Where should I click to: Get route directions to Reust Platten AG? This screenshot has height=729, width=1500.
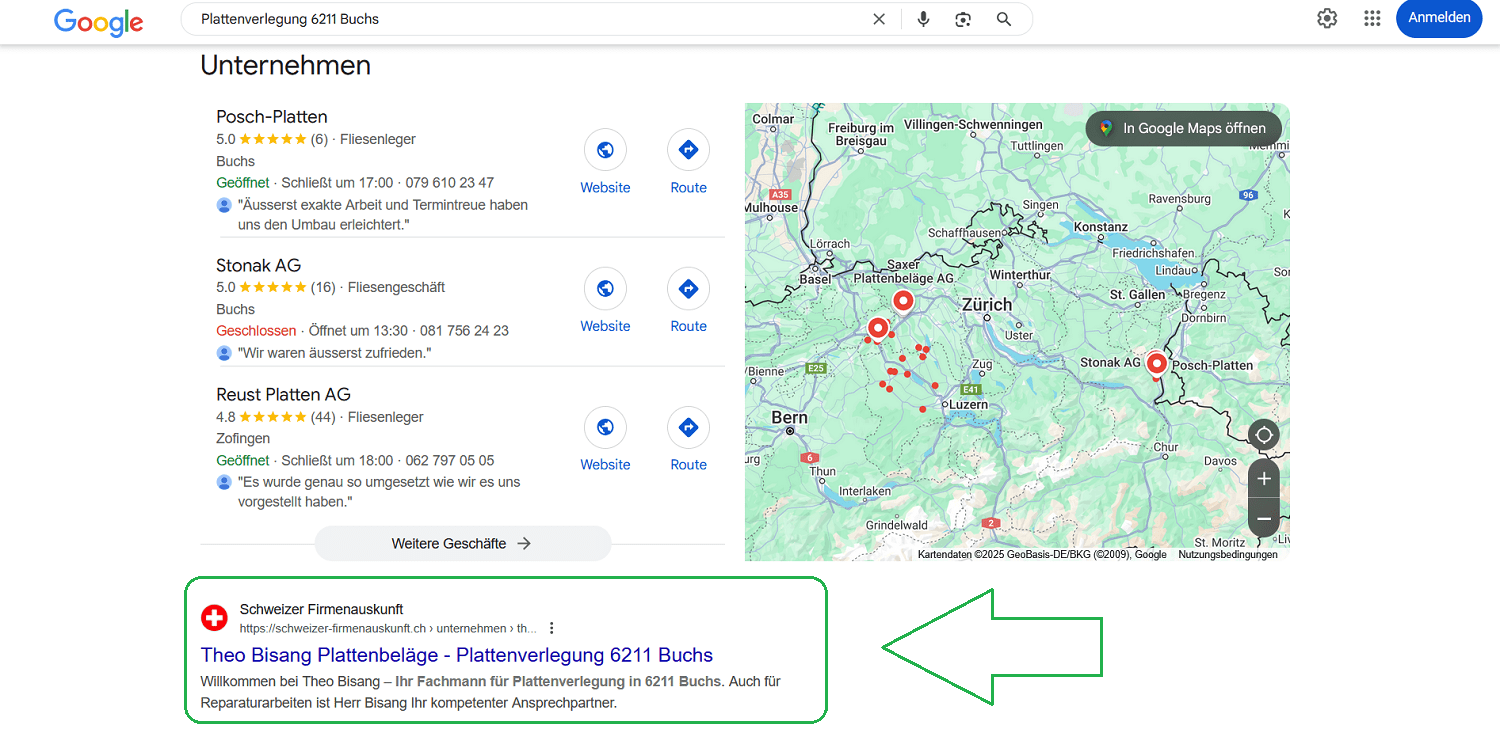(688, 427)
